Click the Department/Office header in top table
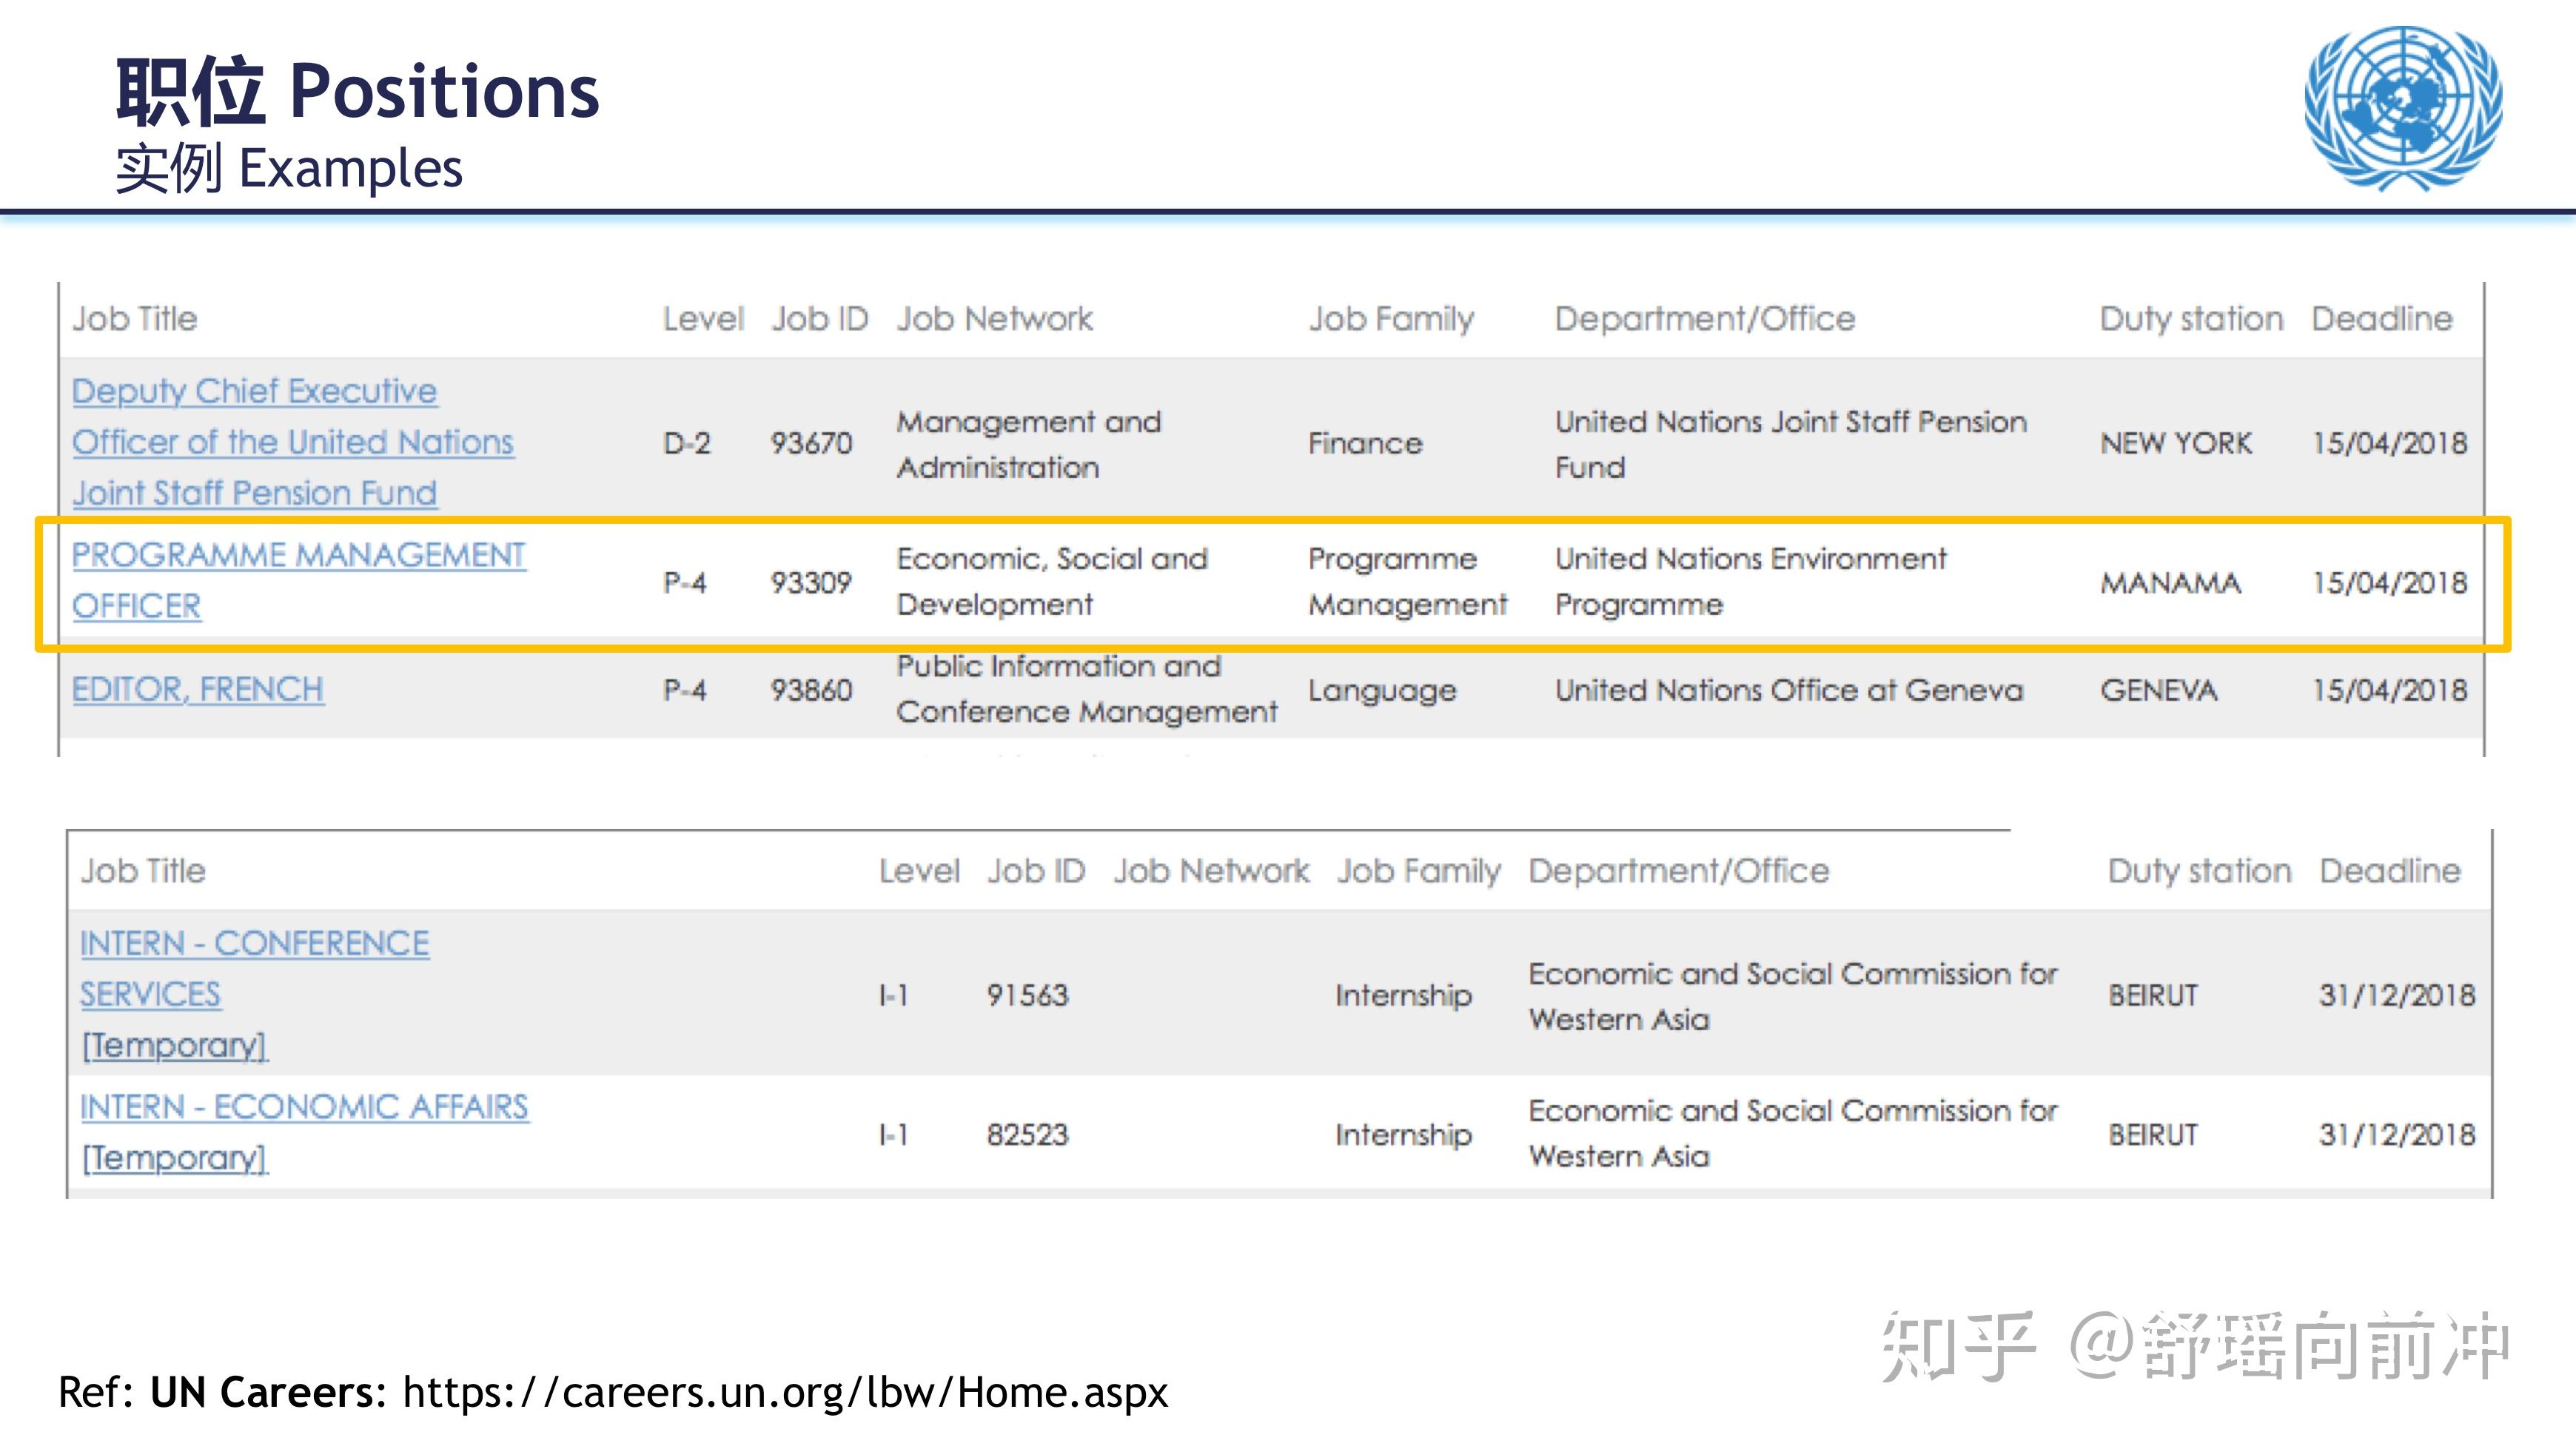2576x1449 pixels. point(1704,319)
